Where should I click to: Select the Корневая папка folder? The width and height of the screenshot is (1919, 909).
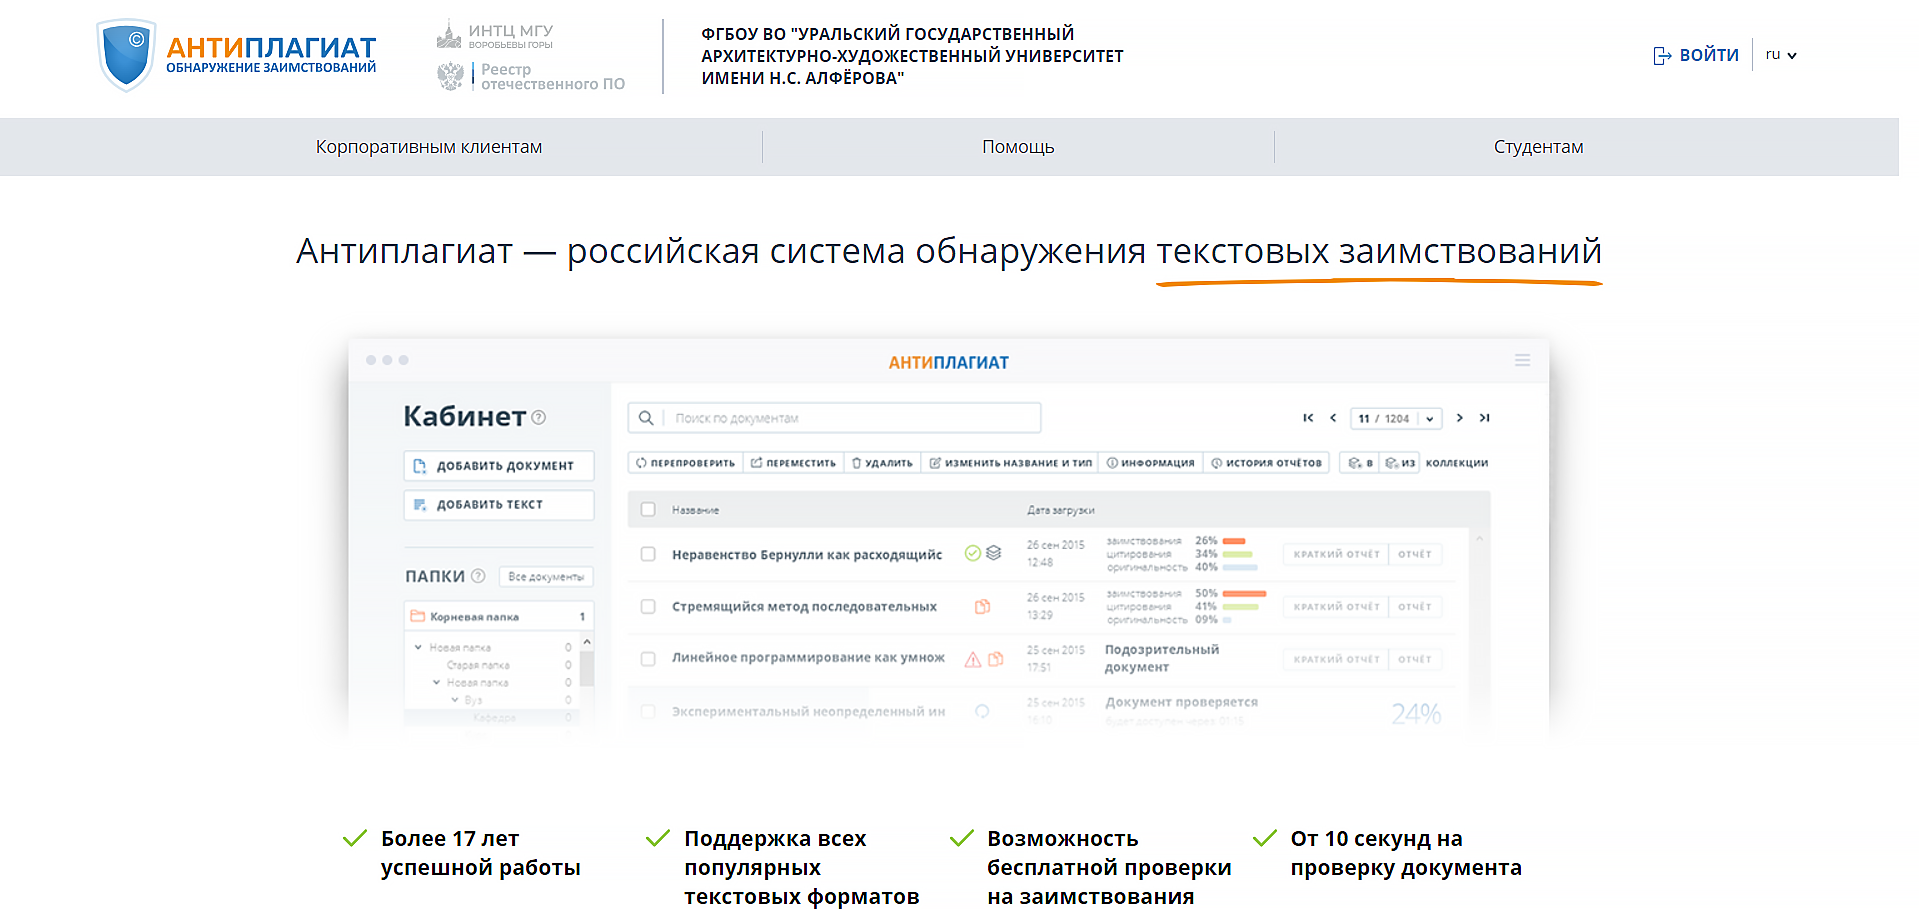coord(499,617)
